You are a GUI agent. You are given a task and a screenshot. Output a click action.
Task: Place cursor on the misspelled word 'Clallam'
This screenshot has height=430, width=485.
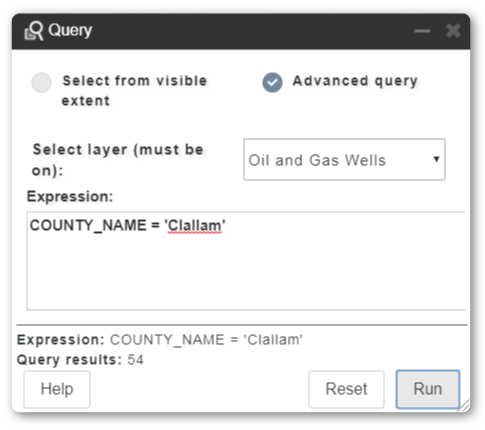click(194, 226)
